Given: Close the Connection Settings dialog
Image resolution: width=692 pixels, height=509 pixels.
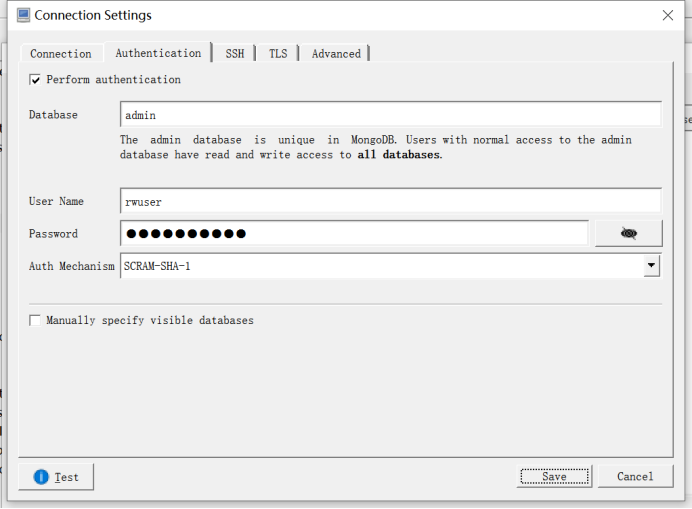Looking at the screenshot, I should 668,15.
